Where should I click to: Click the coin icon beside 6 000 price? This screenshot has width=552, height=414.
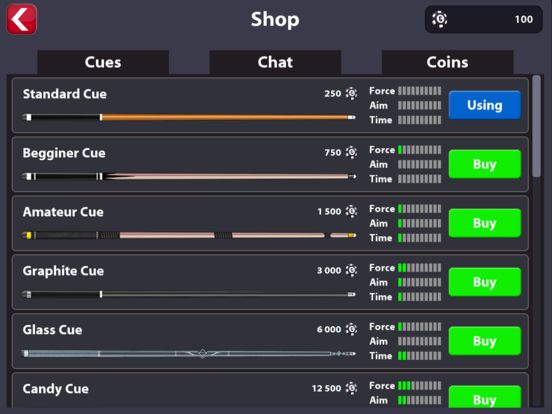point(351,329)
